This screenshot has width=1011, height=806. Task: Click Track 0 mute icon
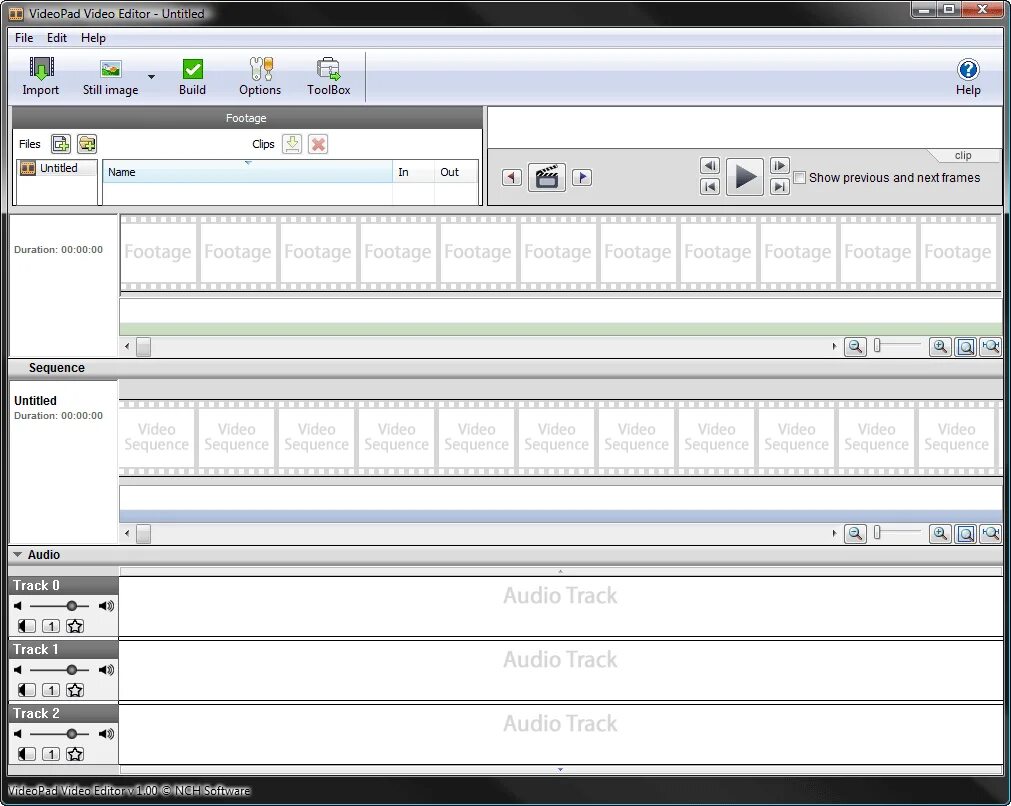pos(26,625)
